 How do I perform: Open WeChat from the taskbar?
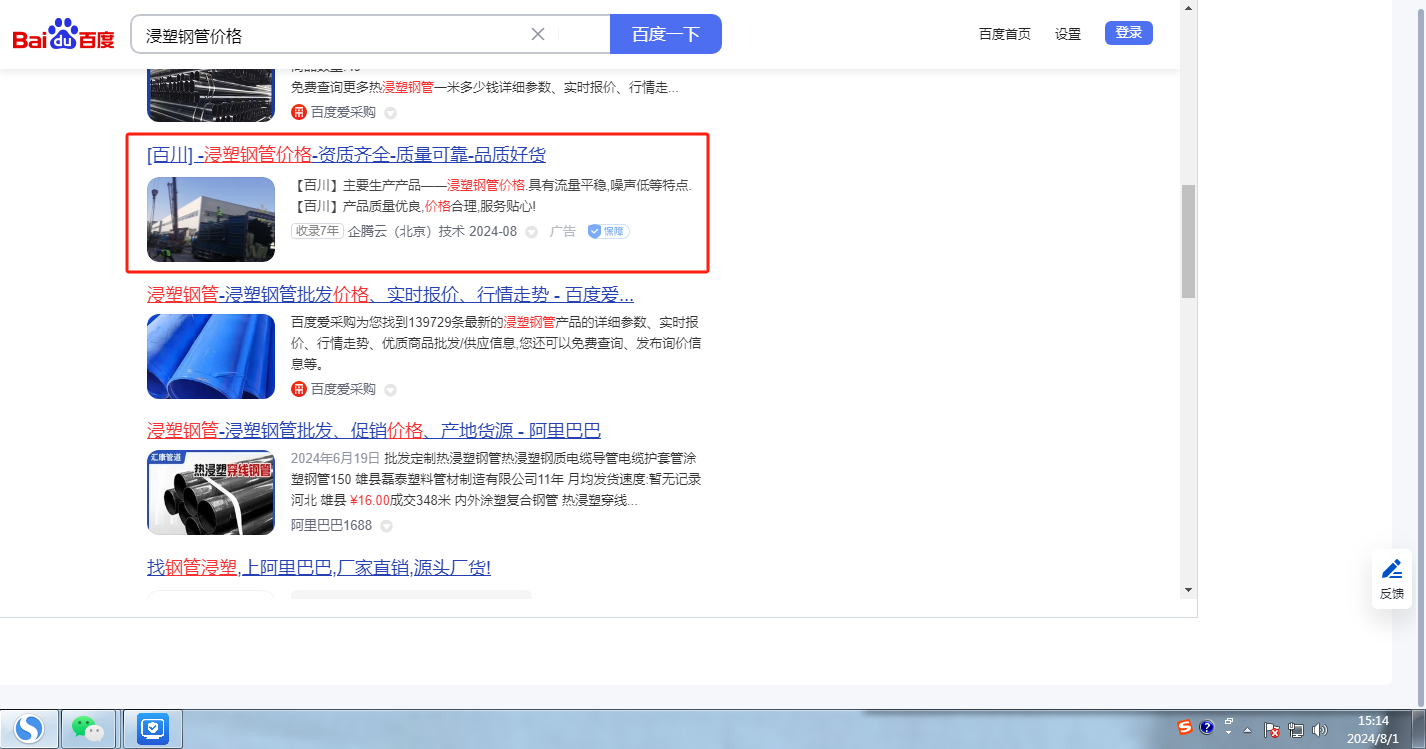(x=88, y=729)
